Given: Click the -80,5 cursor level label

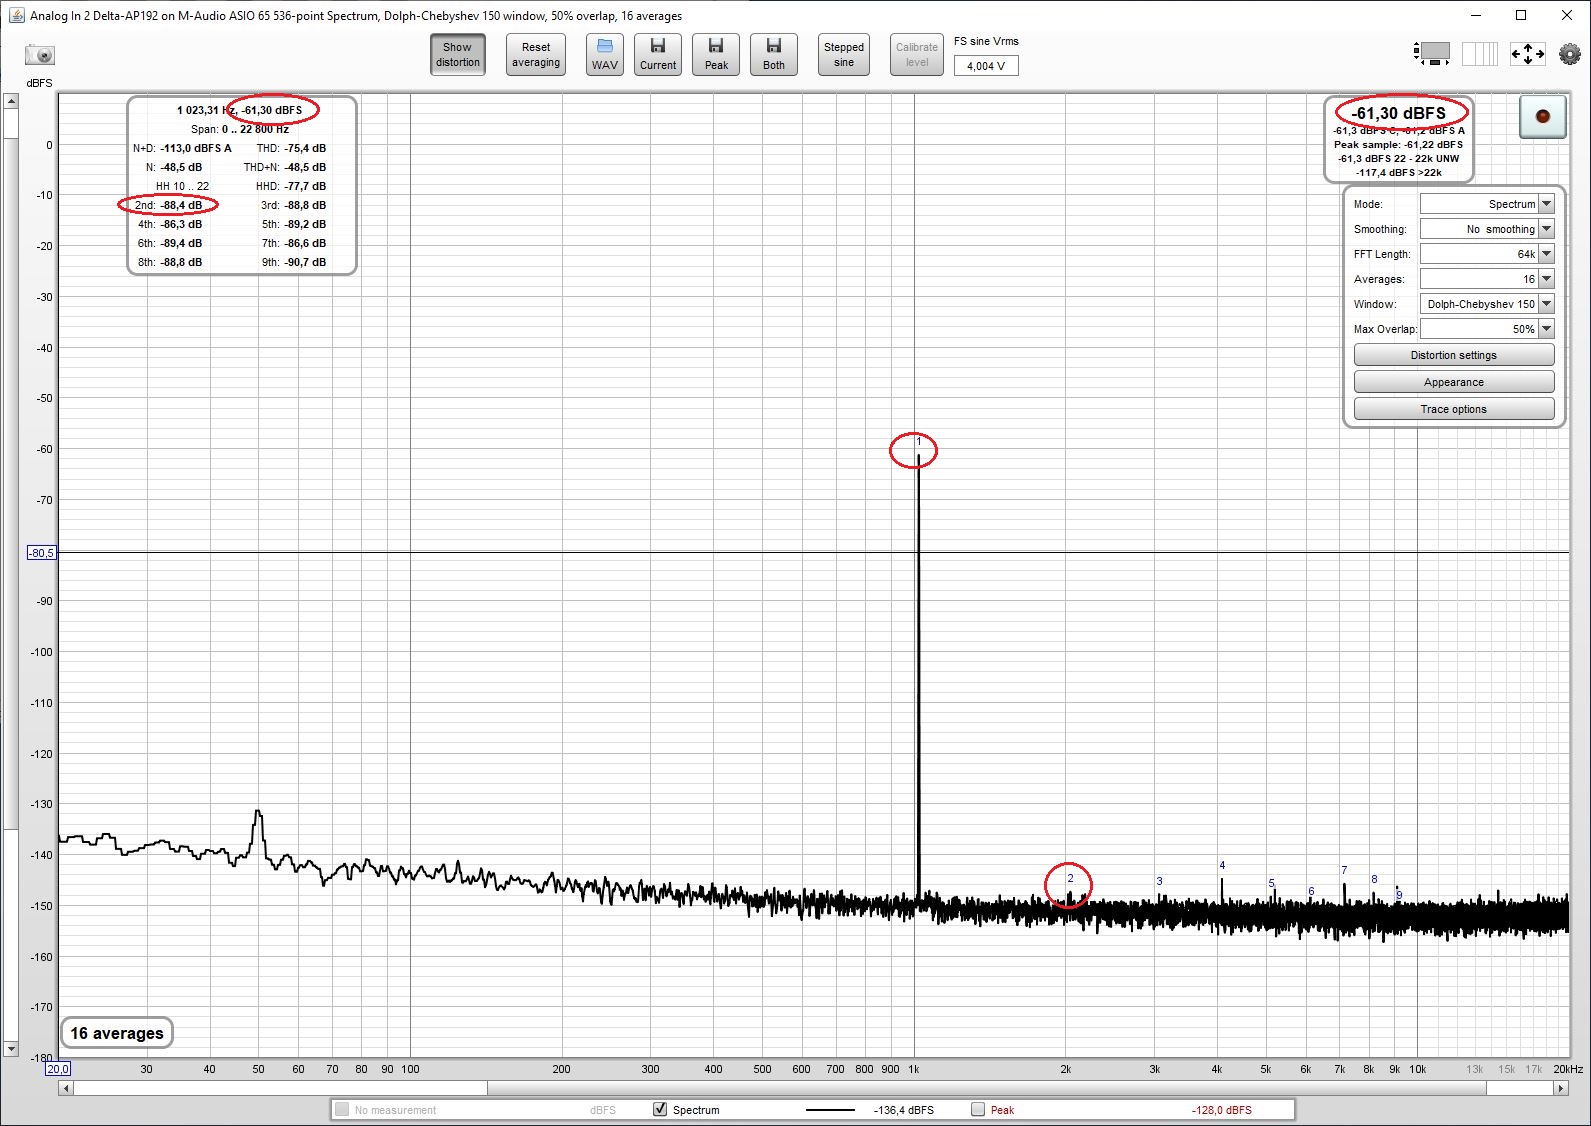Looking at the screenshot, I should point(41,553).
